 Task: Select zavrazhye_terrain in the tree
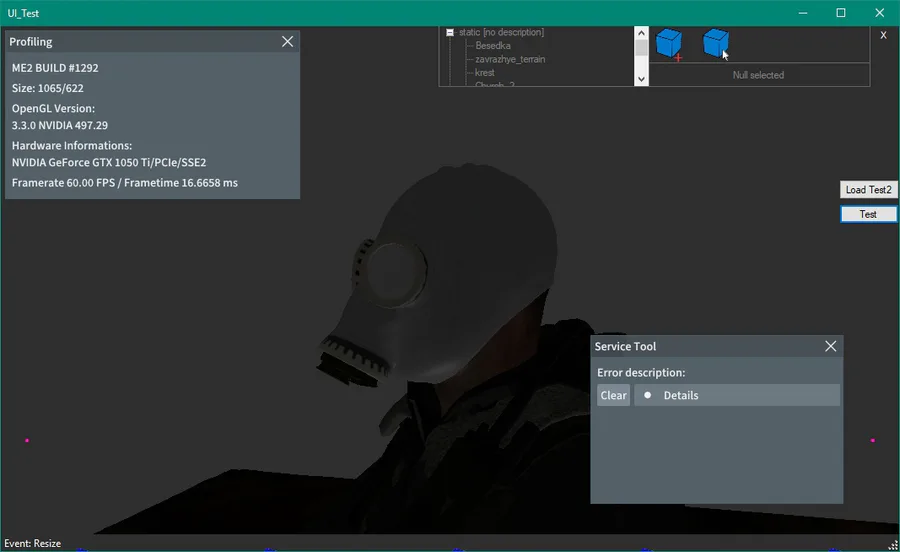pos(510,59)
